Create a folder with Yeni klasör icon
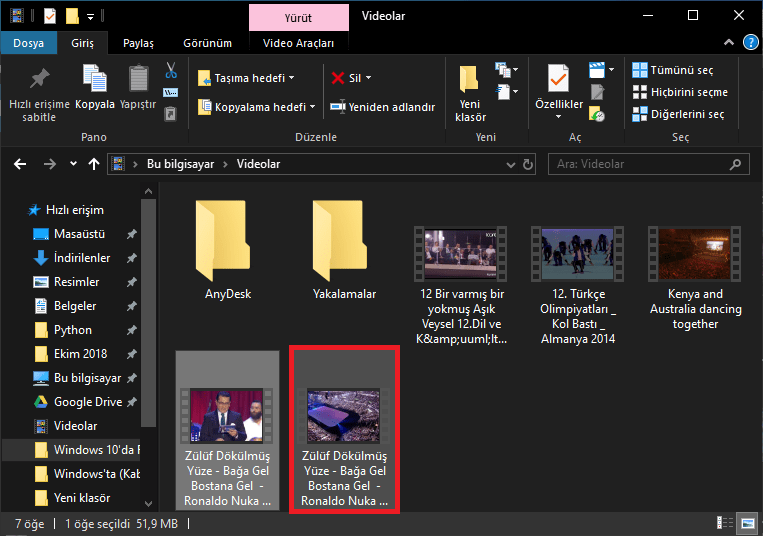This screenshot has width=763, height=536. pyautogui.click(x=470, y=80)
